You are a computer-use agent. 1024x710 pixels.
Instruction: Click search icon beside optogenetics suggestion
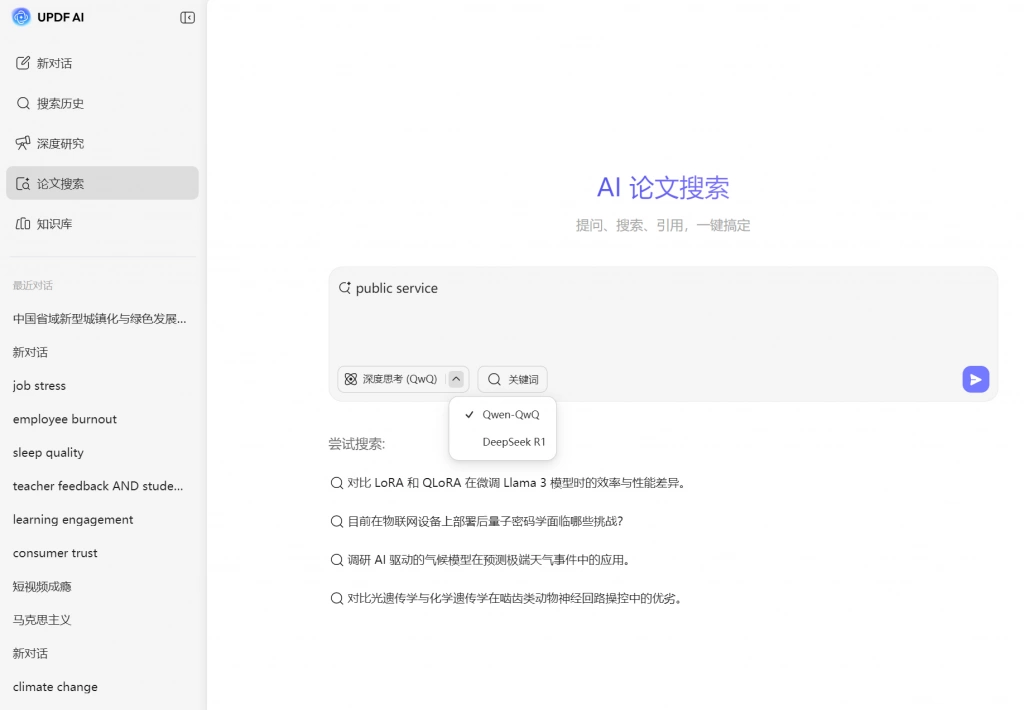coord(336,598)
